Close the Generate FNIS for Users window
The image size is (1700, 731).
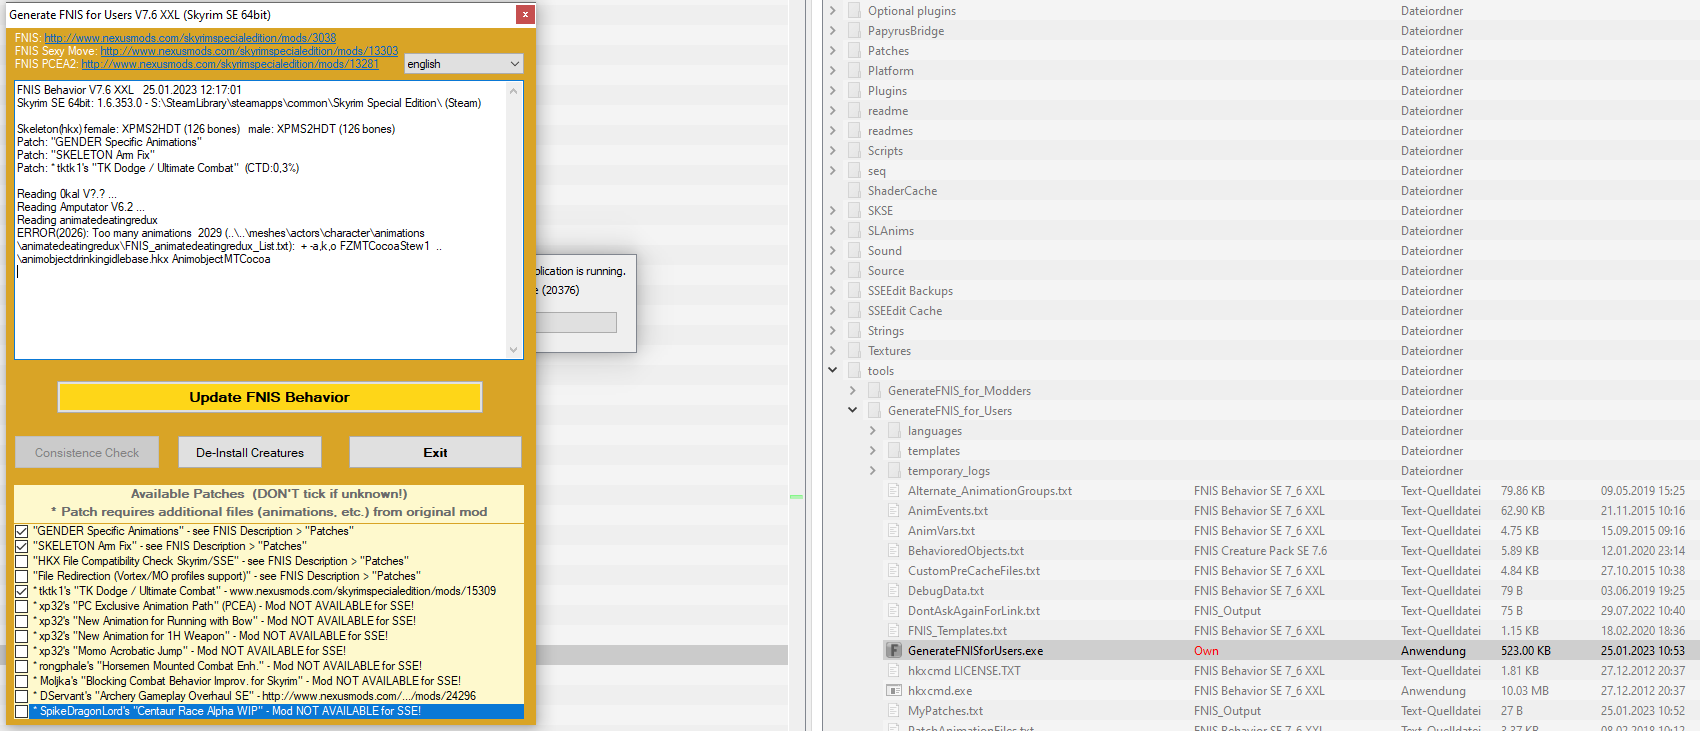525,14
